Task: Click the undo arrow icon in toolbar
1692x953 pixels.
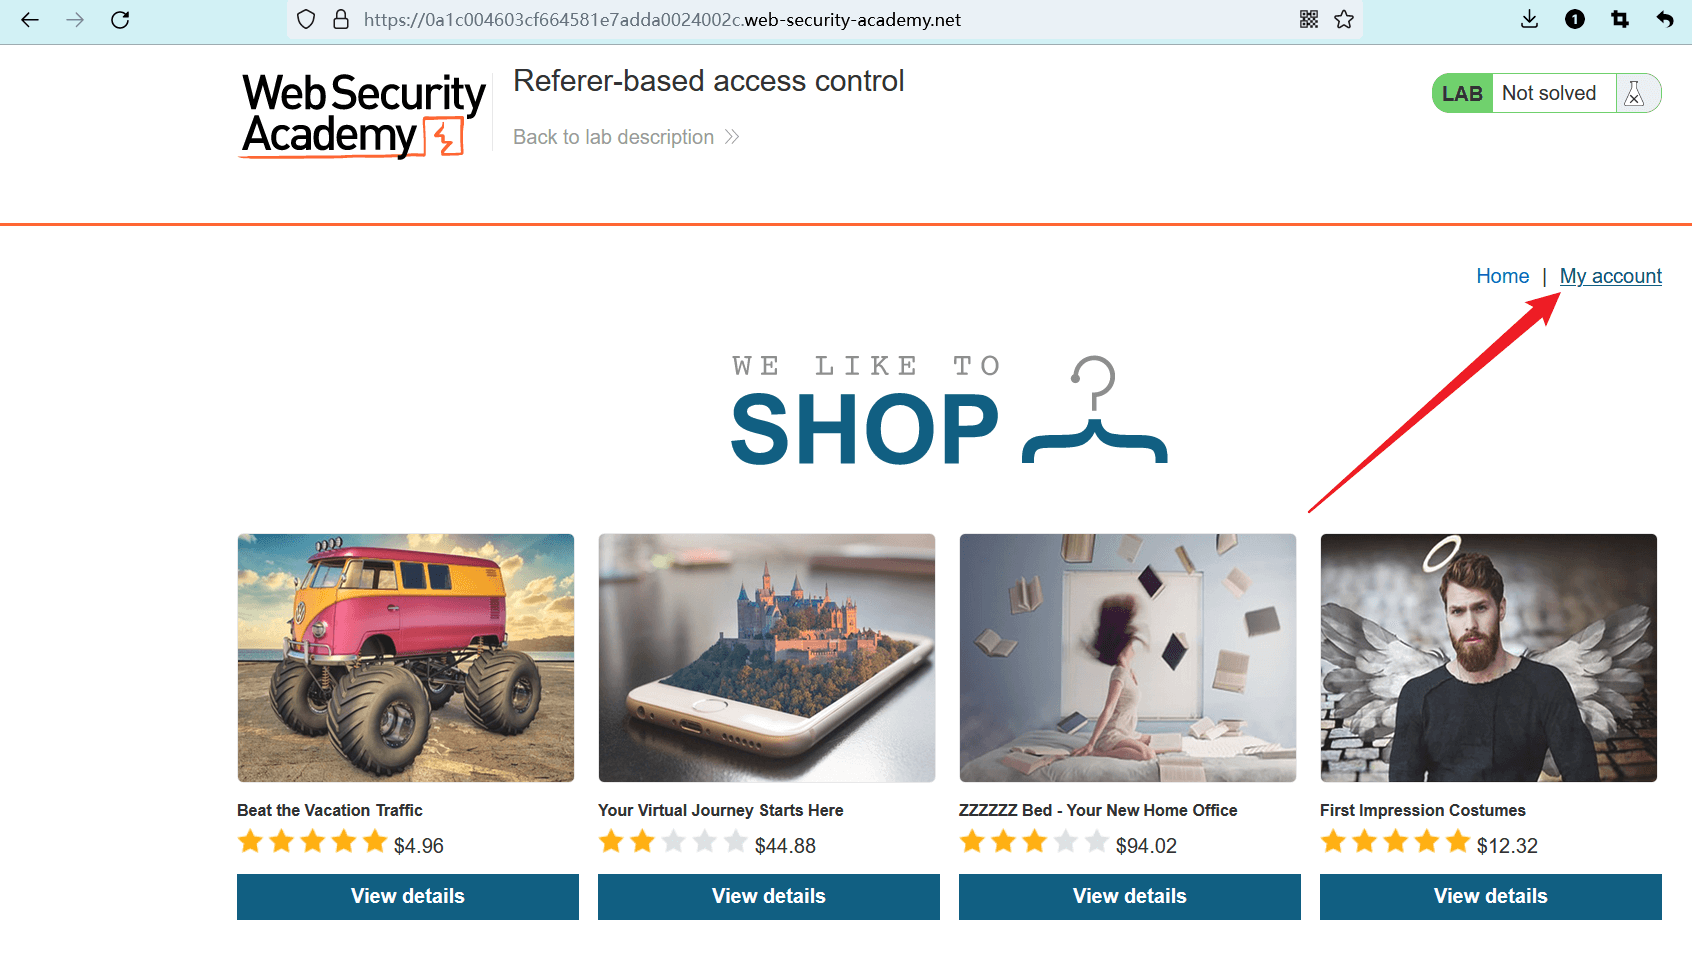Action: click(1665, 20)
